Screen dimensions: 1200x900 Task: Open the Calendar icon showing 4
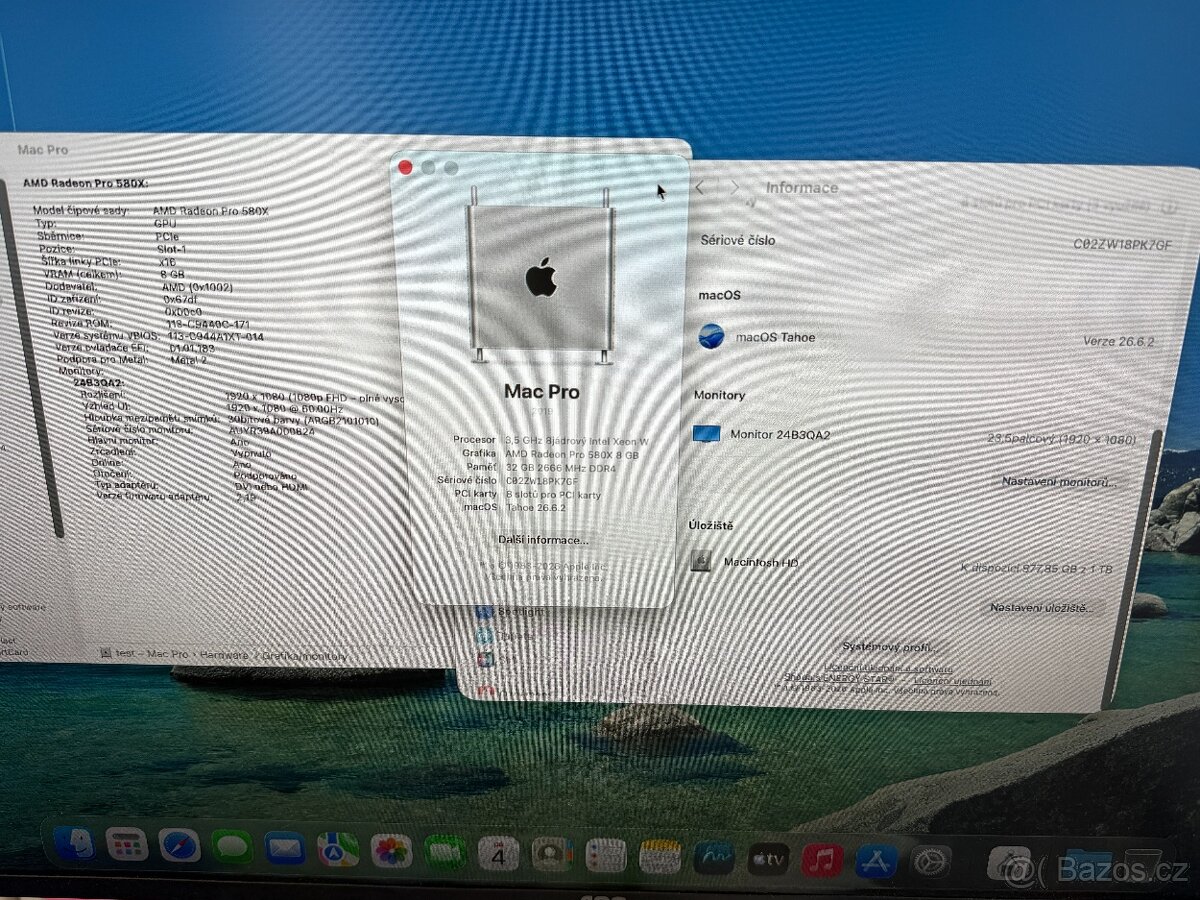(498, 853)
